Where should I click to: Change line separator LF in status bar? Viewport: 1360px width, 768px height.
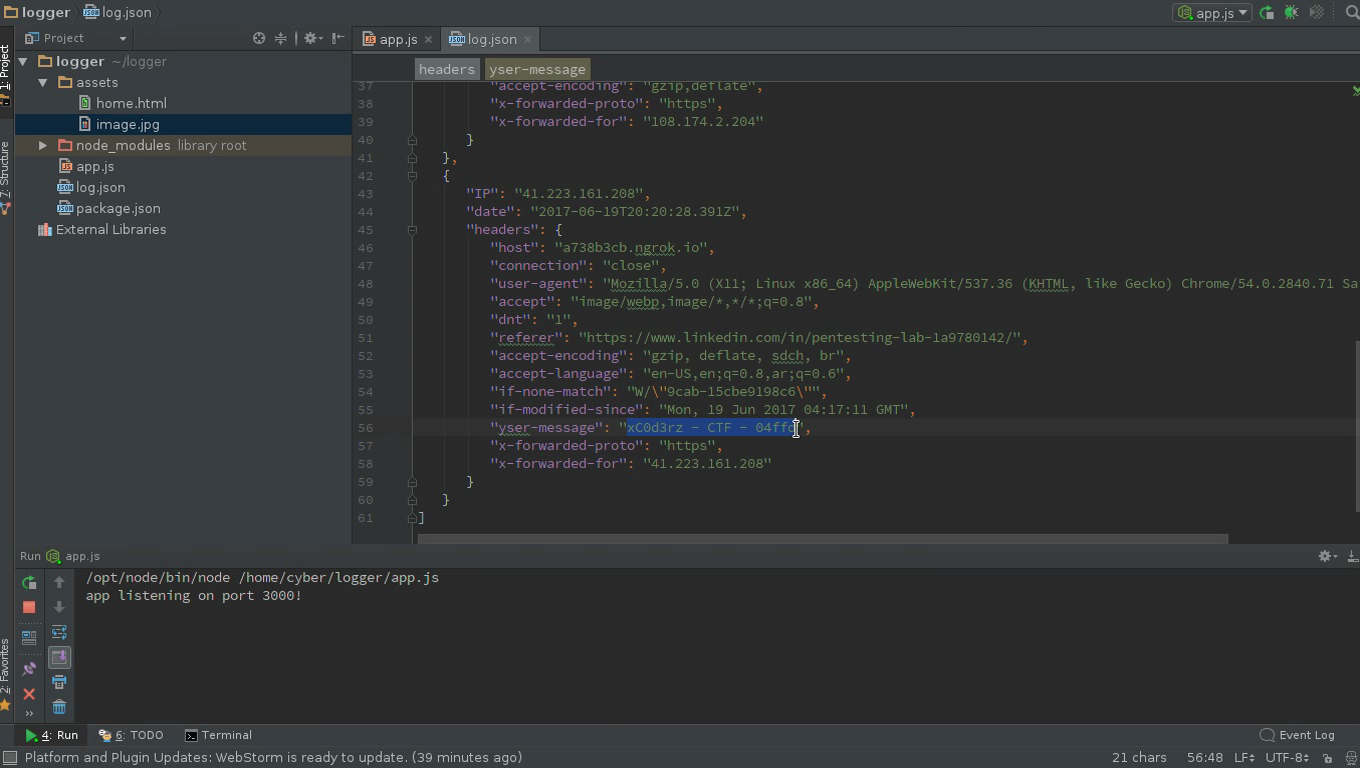tap(1244, 758)
